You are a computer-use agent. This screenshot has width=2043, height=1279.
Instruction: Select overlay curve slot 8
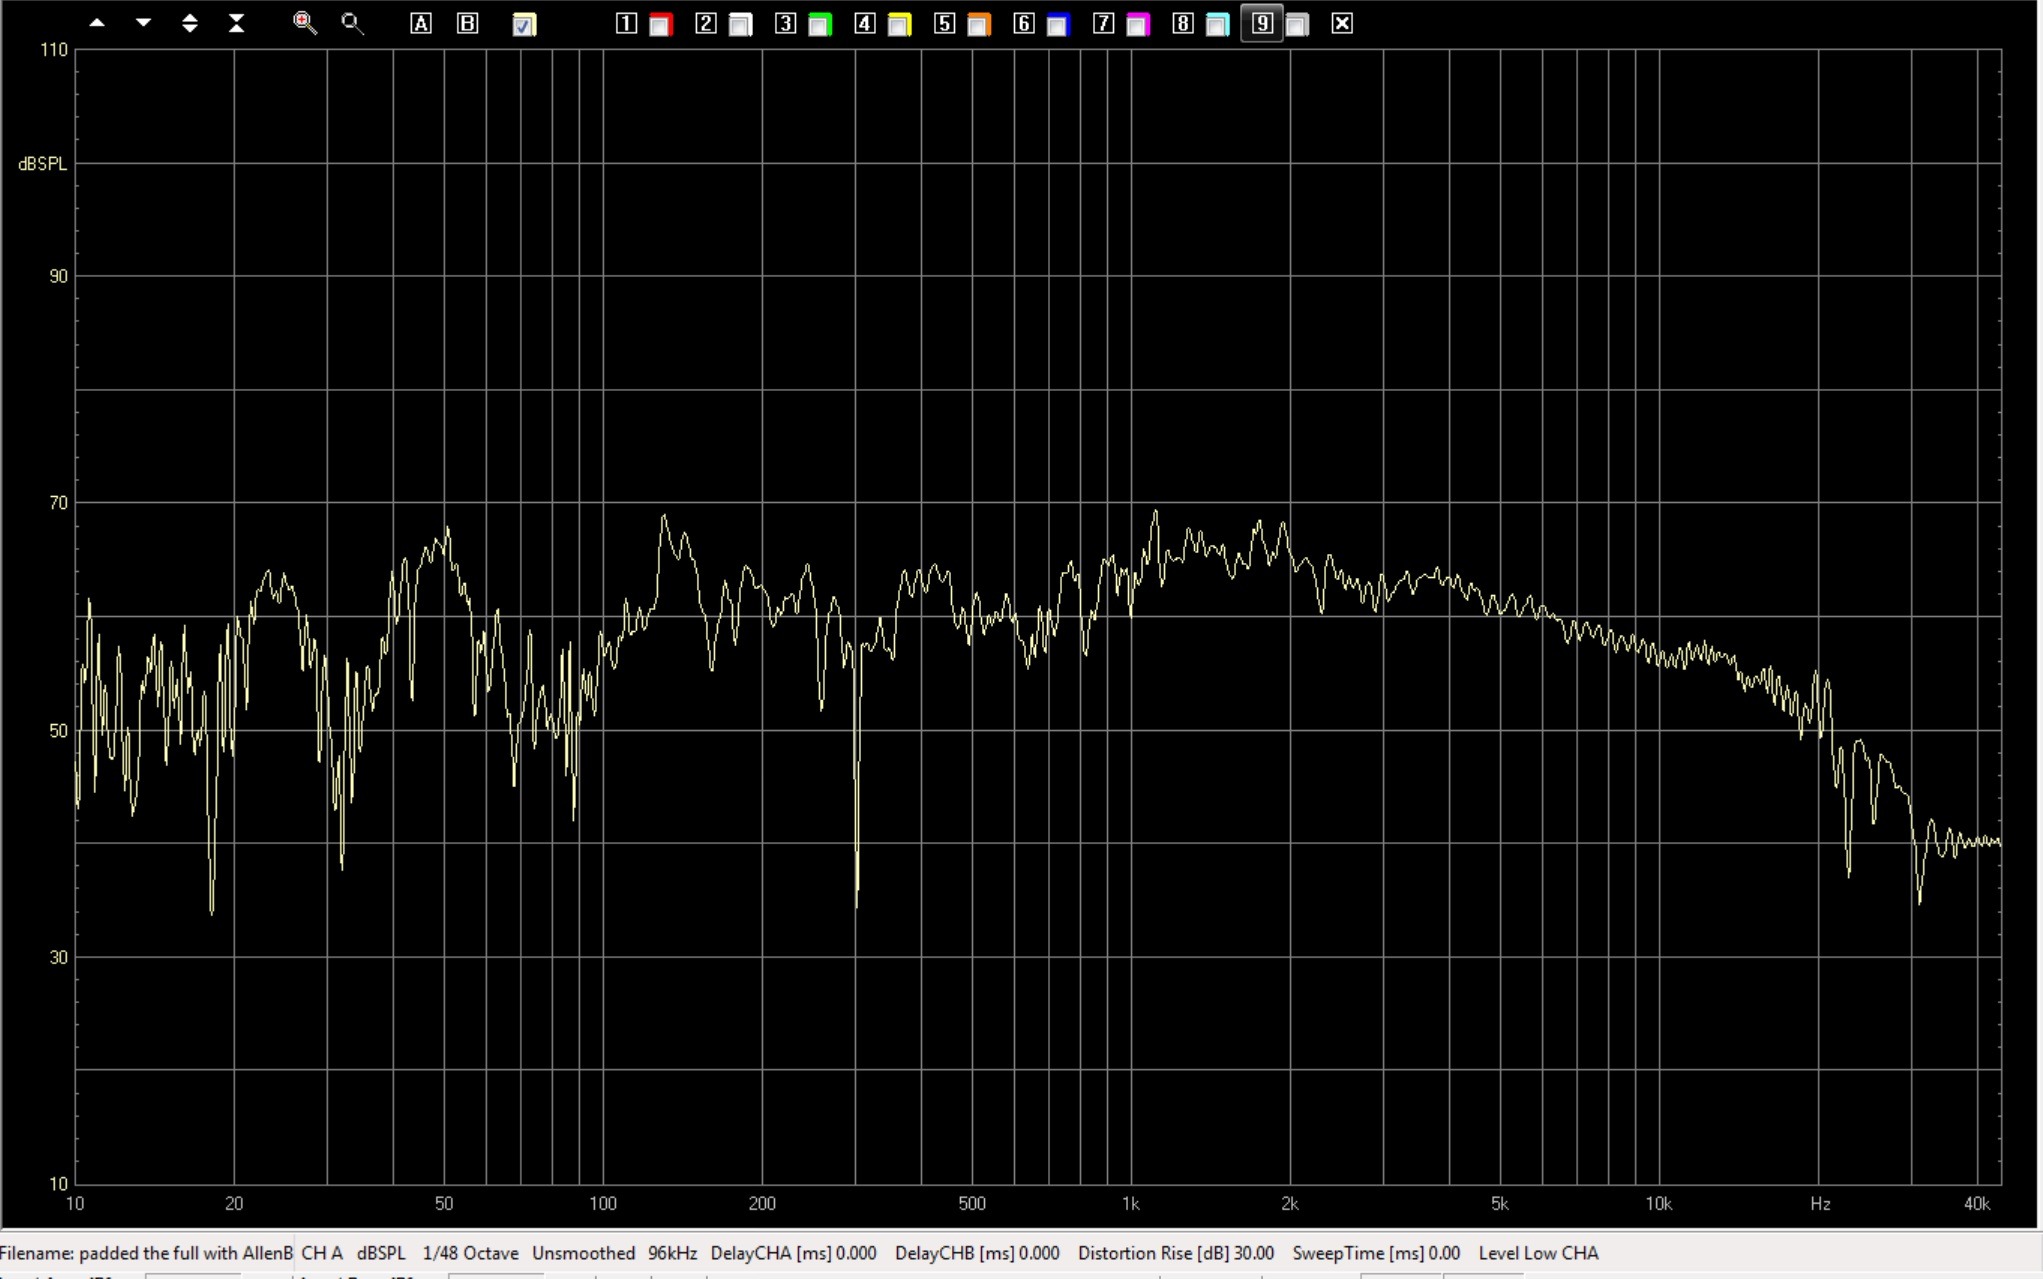[1183, 23]
